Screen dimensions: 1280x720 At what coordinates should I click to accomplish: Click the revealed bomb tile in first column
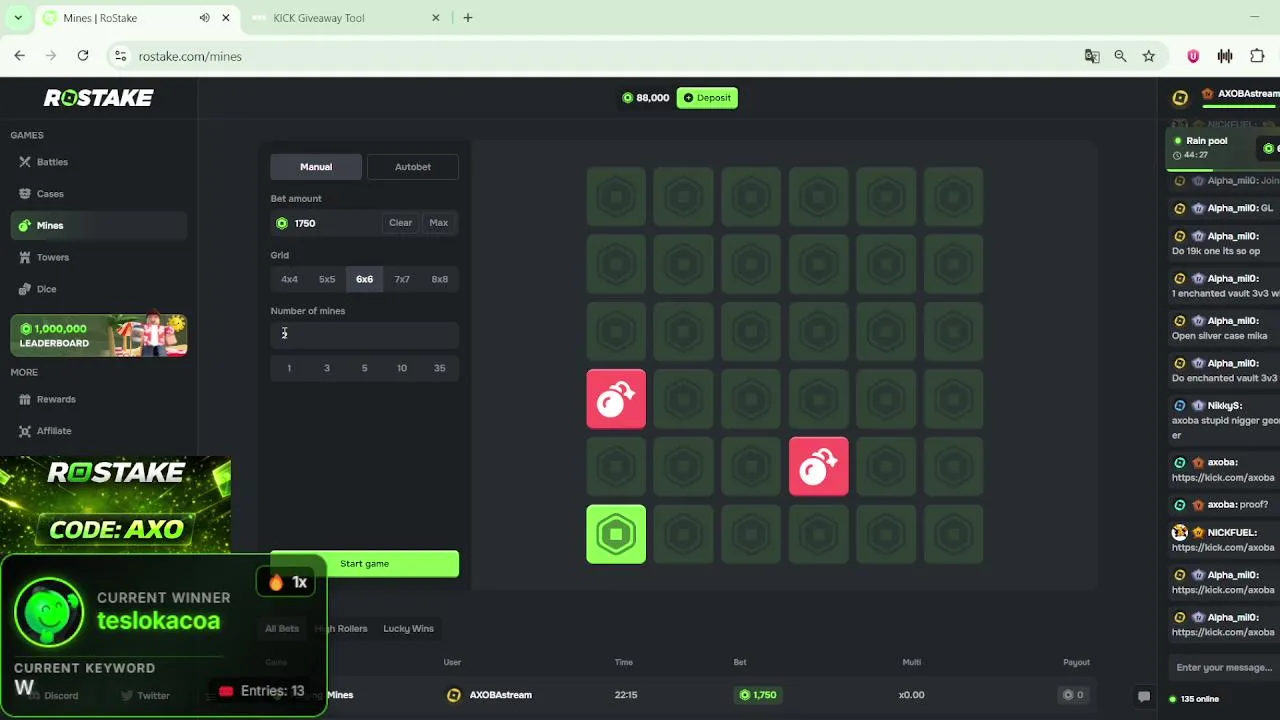[x=616, y=399]
